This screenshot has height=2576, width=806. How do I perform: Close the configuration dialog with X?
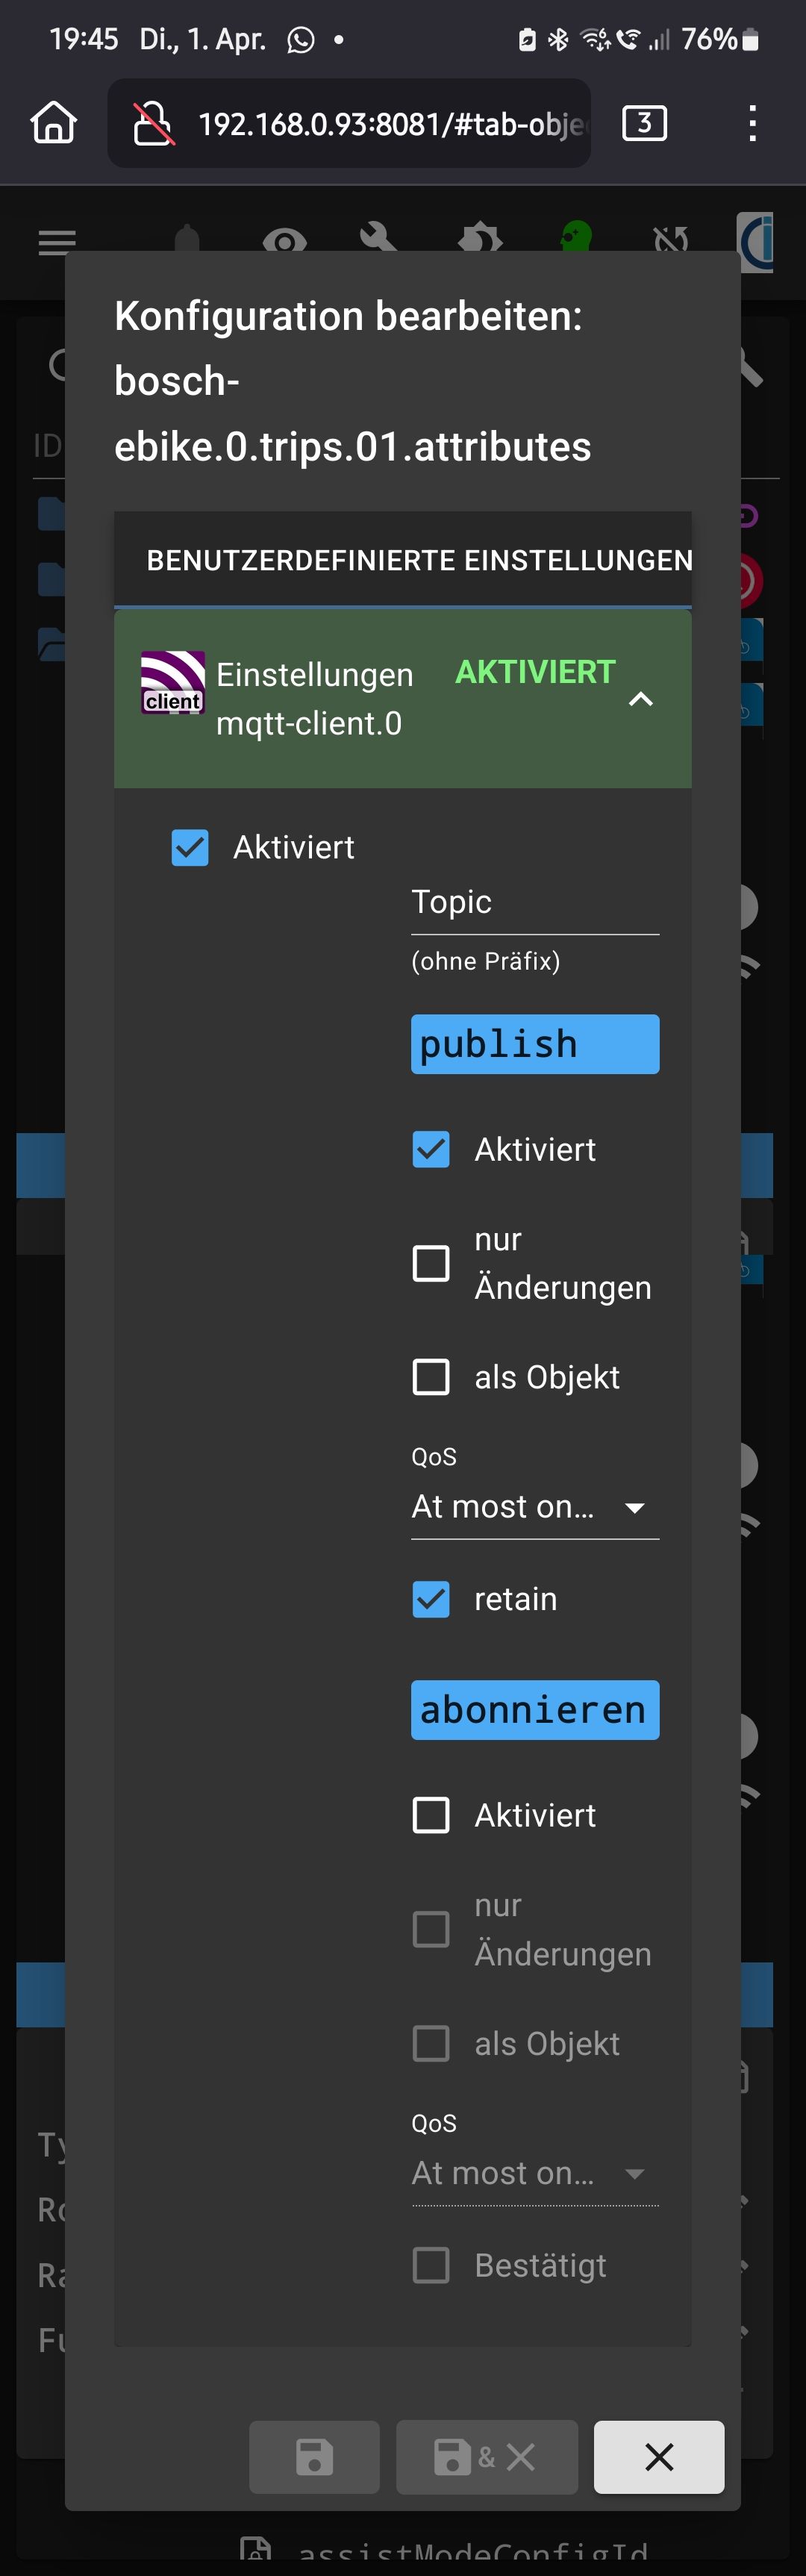(x=658, y=2456)
